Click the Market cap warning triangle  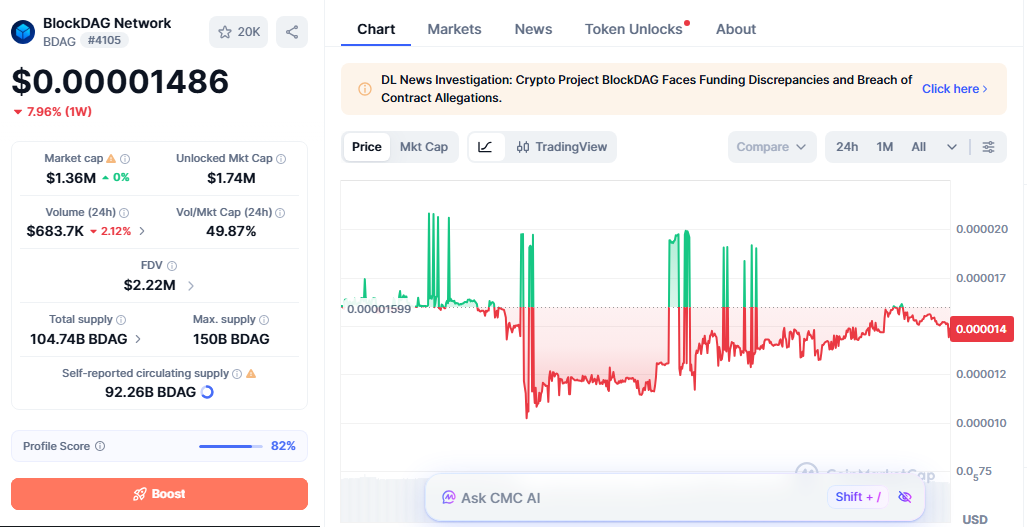pos(111,158)
